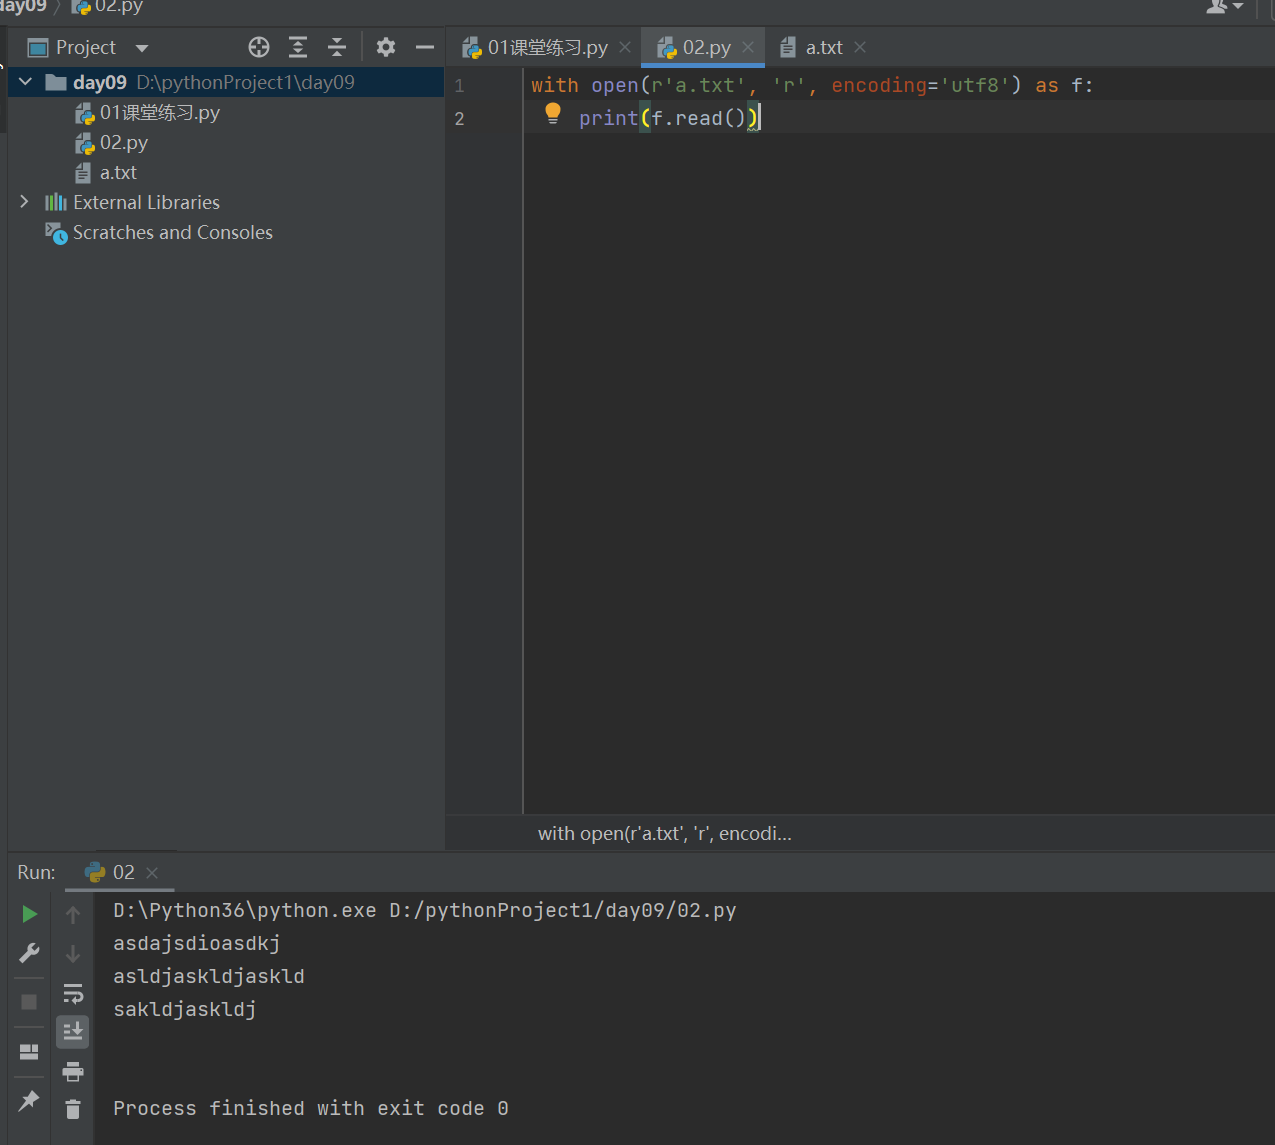The image size is (1275, 1145).
Task: Click the Locate/Select Opened File crosshair icon
Action: (x=259, y=47)
